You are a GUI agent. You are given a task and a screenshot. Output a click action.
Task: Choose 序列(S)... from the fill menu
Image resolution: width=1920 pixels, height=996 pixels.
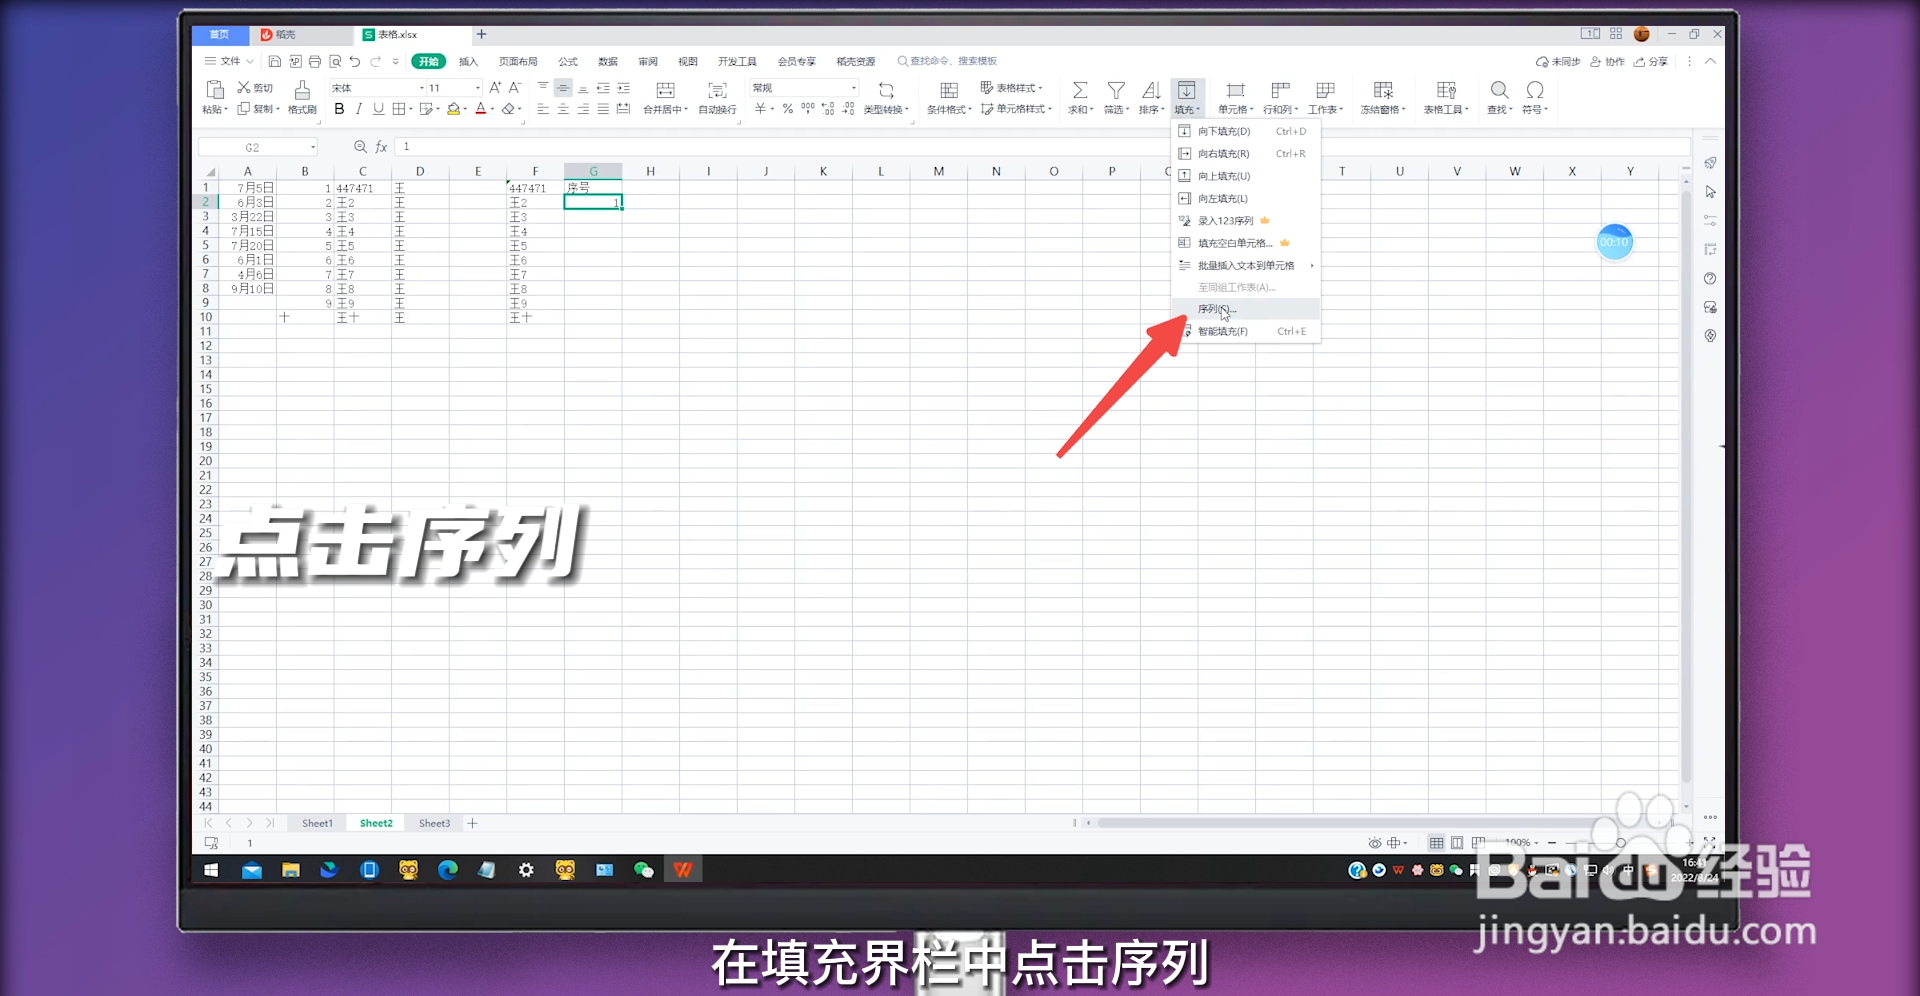coord(1216,308)
